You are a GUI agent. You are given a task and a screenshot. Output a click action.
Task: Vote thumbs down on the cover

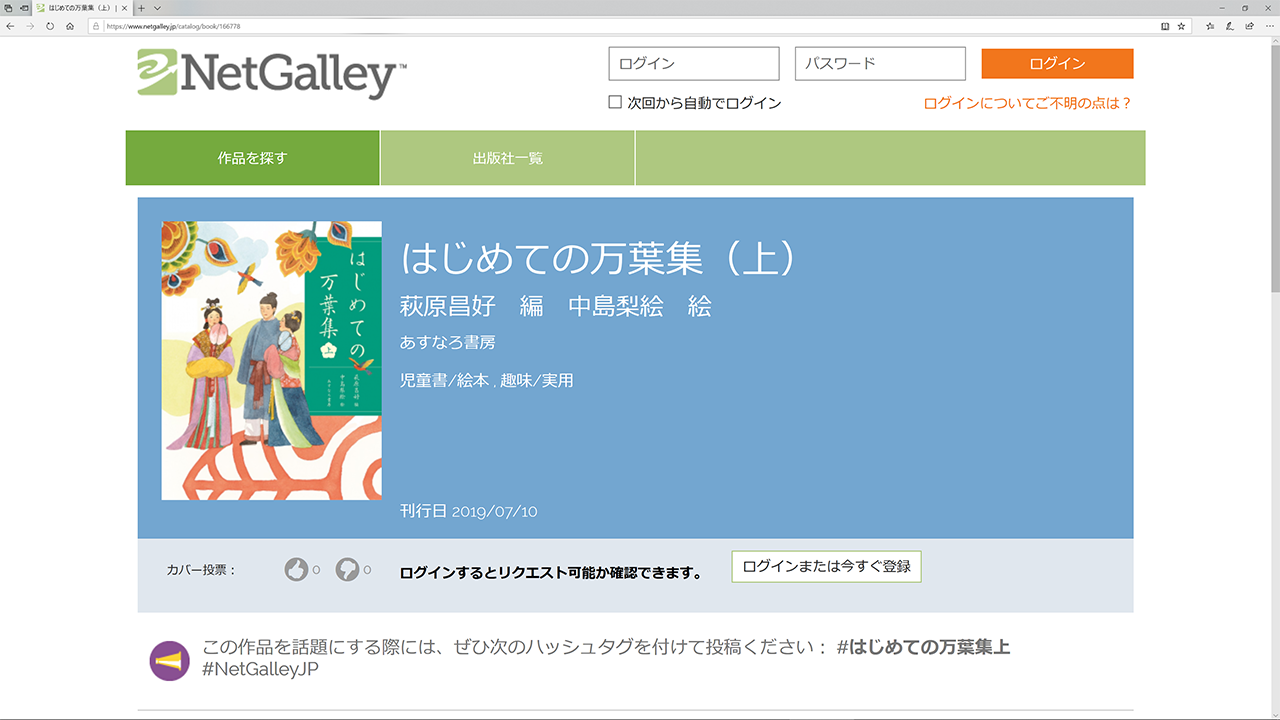tap(347, 570)
